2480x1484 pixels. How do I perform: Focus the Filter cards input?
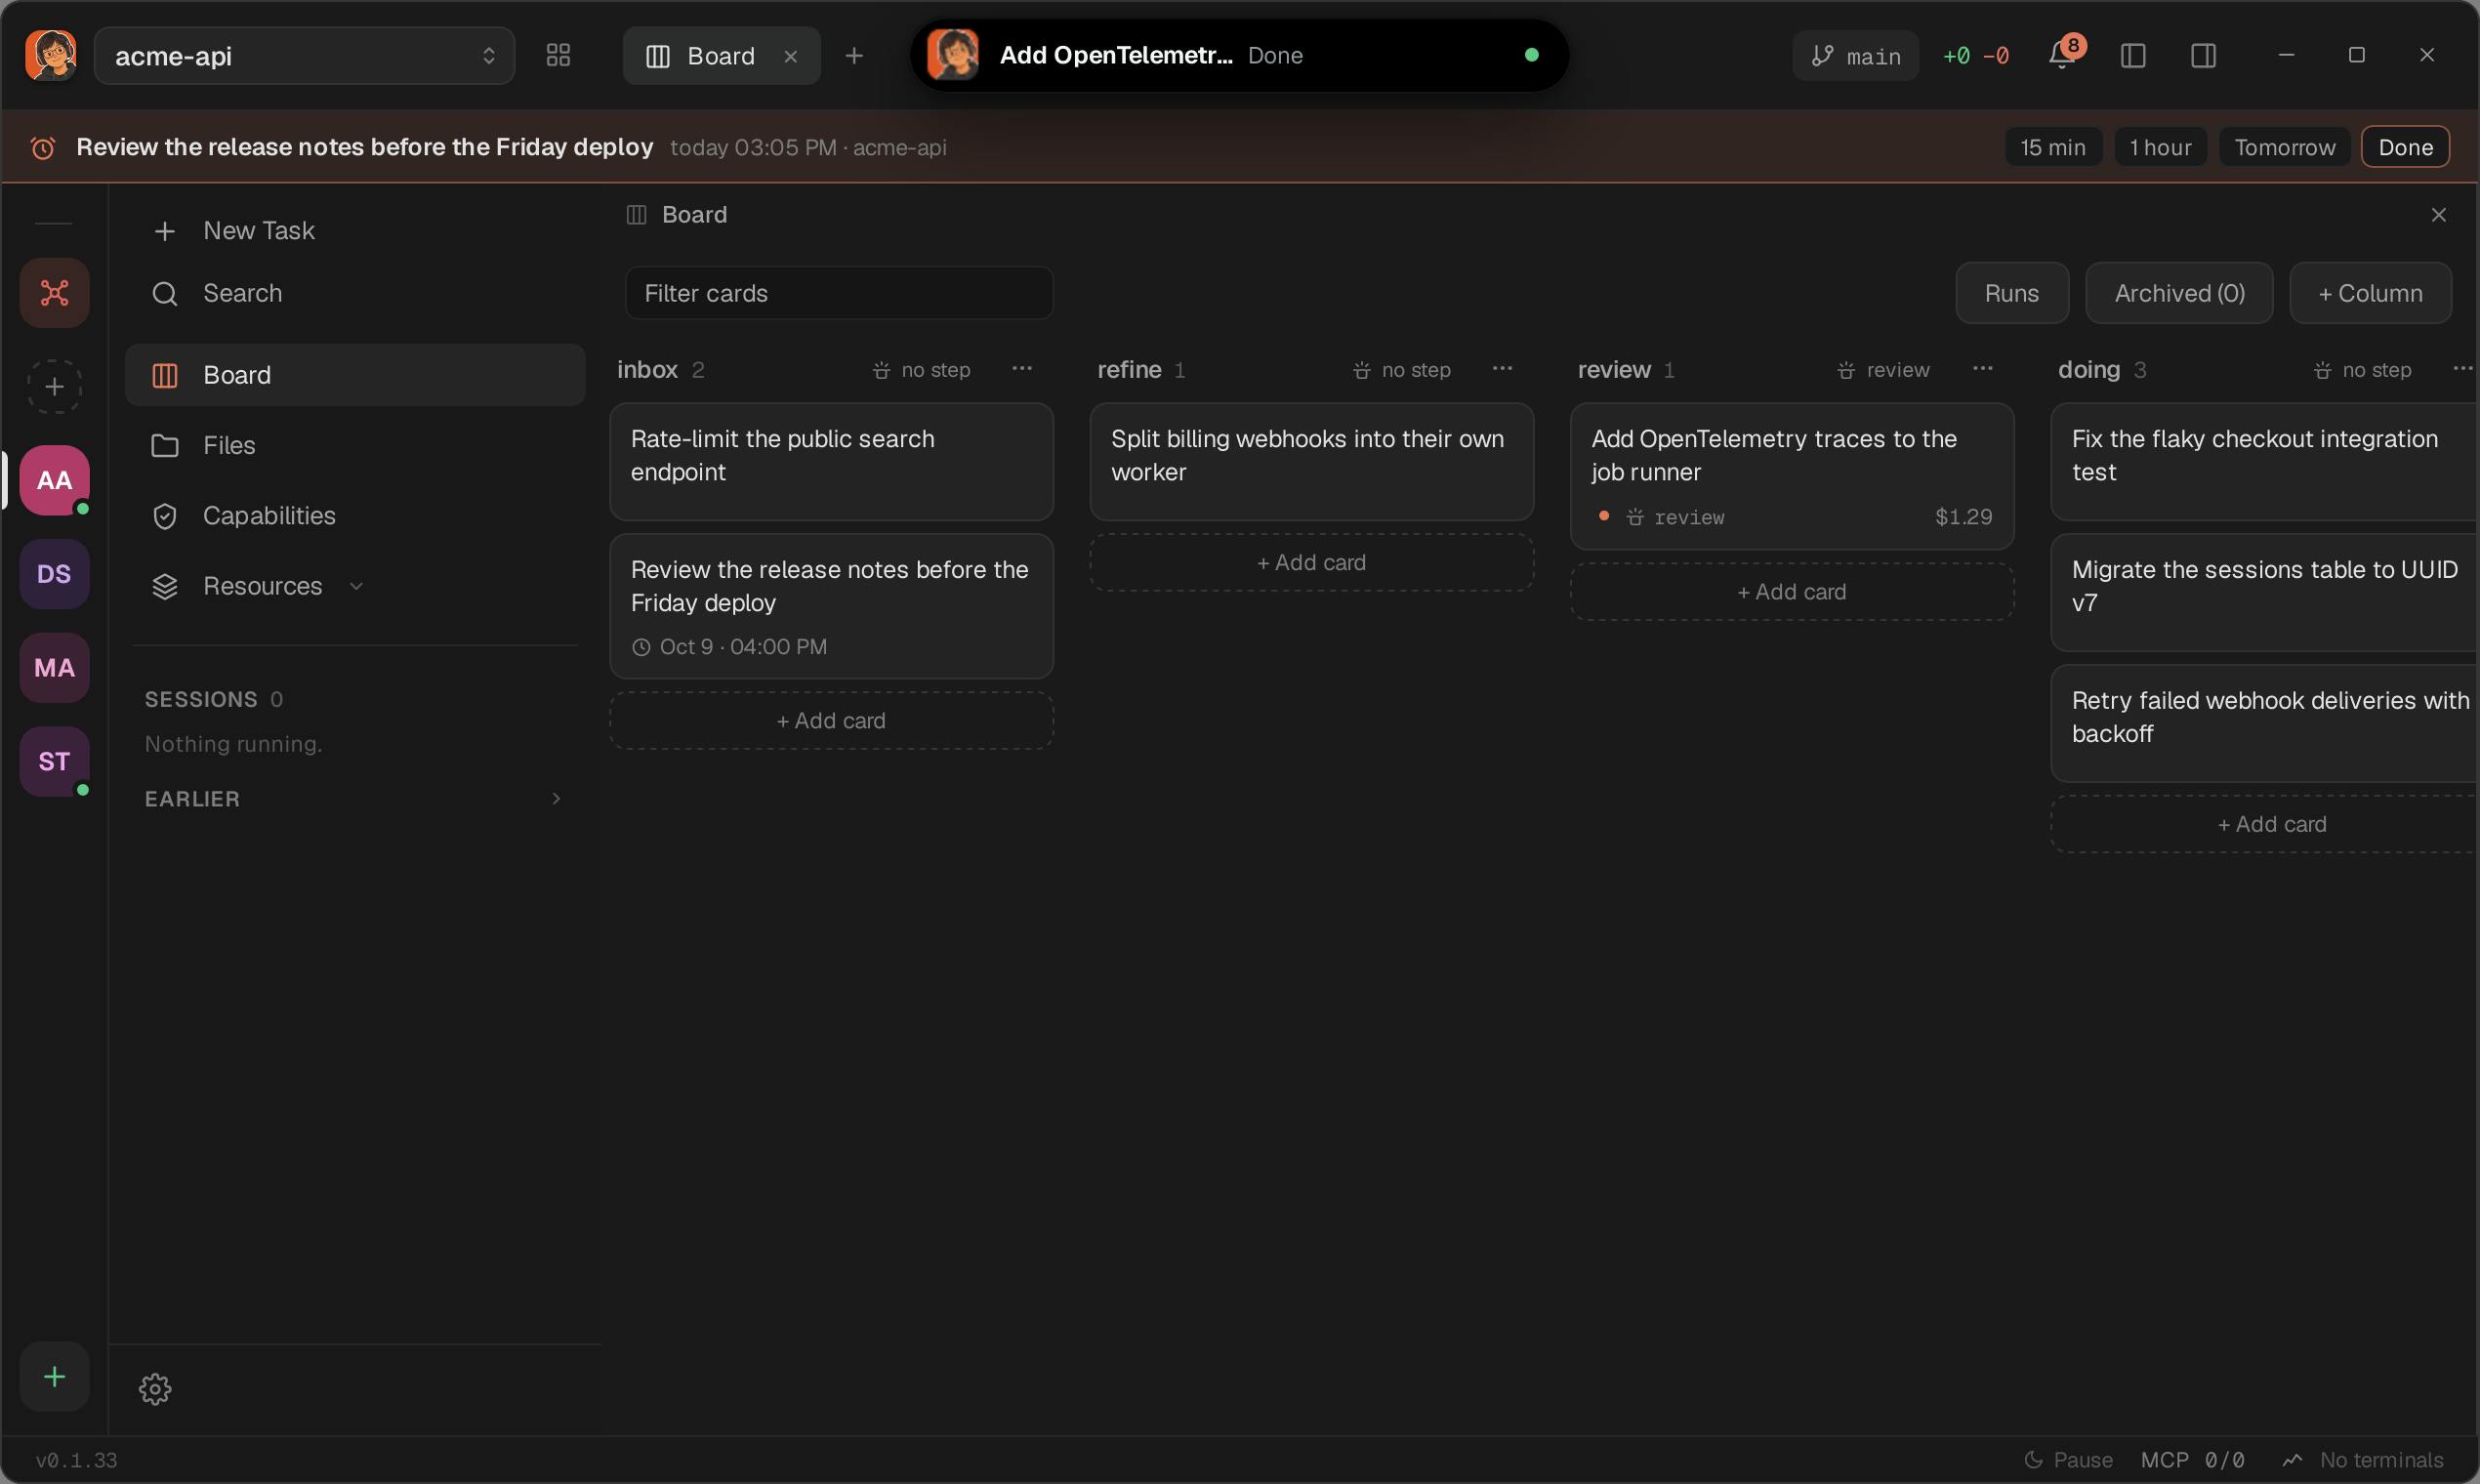(839, 293)
